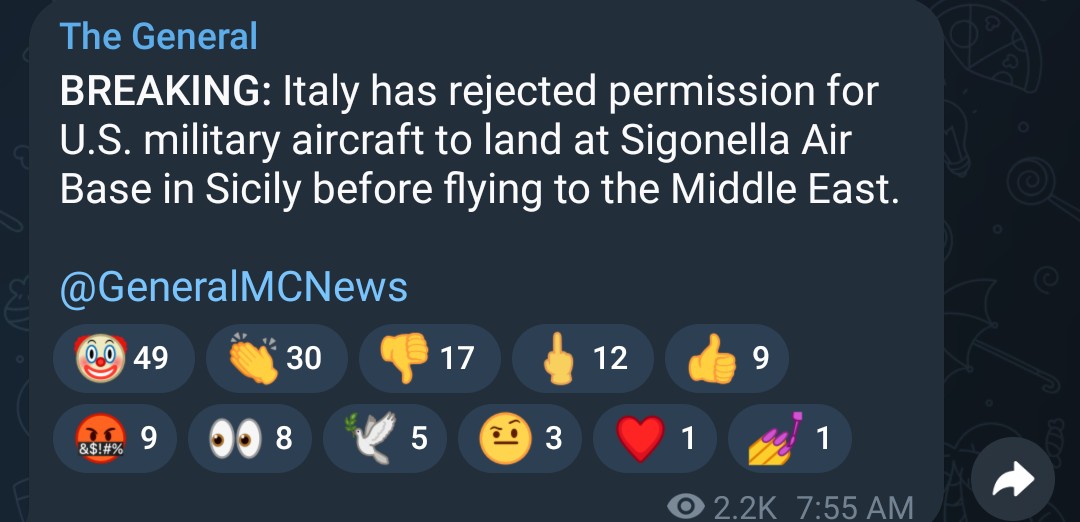Viewport: 1080px width, 522px height.
Task: Open the @GeneralMCNews mention link
Action: coord(234,287)
